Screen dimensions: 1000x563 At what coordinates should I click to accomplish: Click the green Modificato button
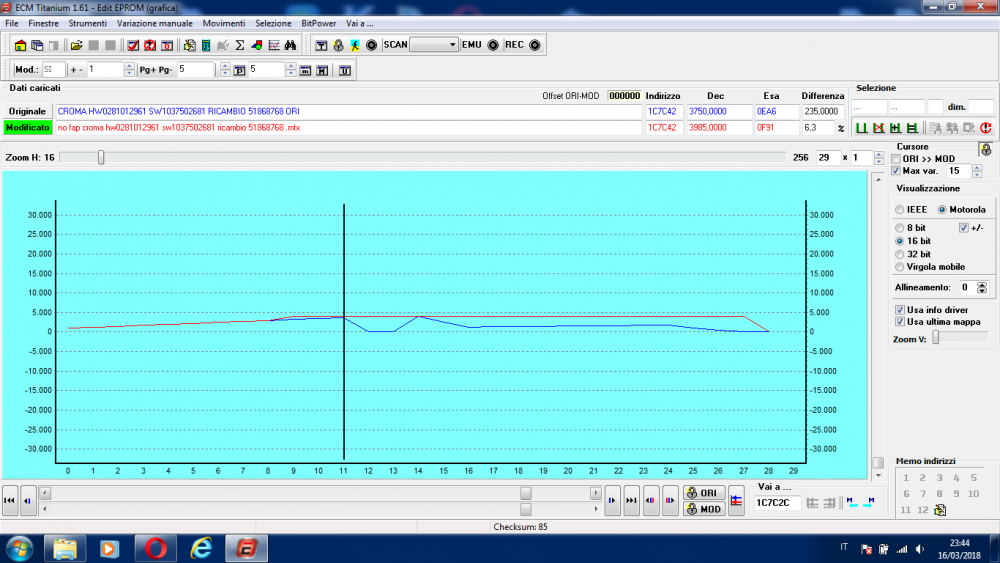pyautogui.click(x=27, y=128)
